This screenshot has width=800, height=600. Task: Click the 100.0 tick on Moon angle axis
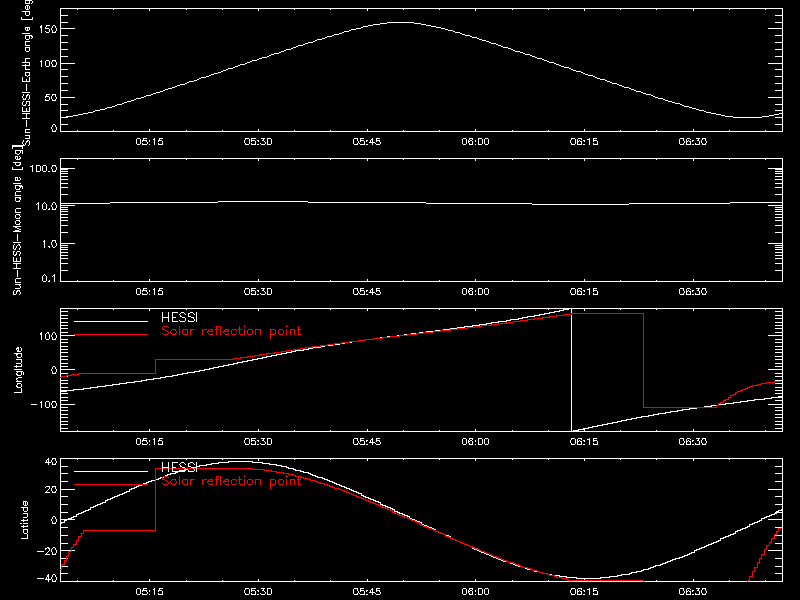tap(43, 169)
